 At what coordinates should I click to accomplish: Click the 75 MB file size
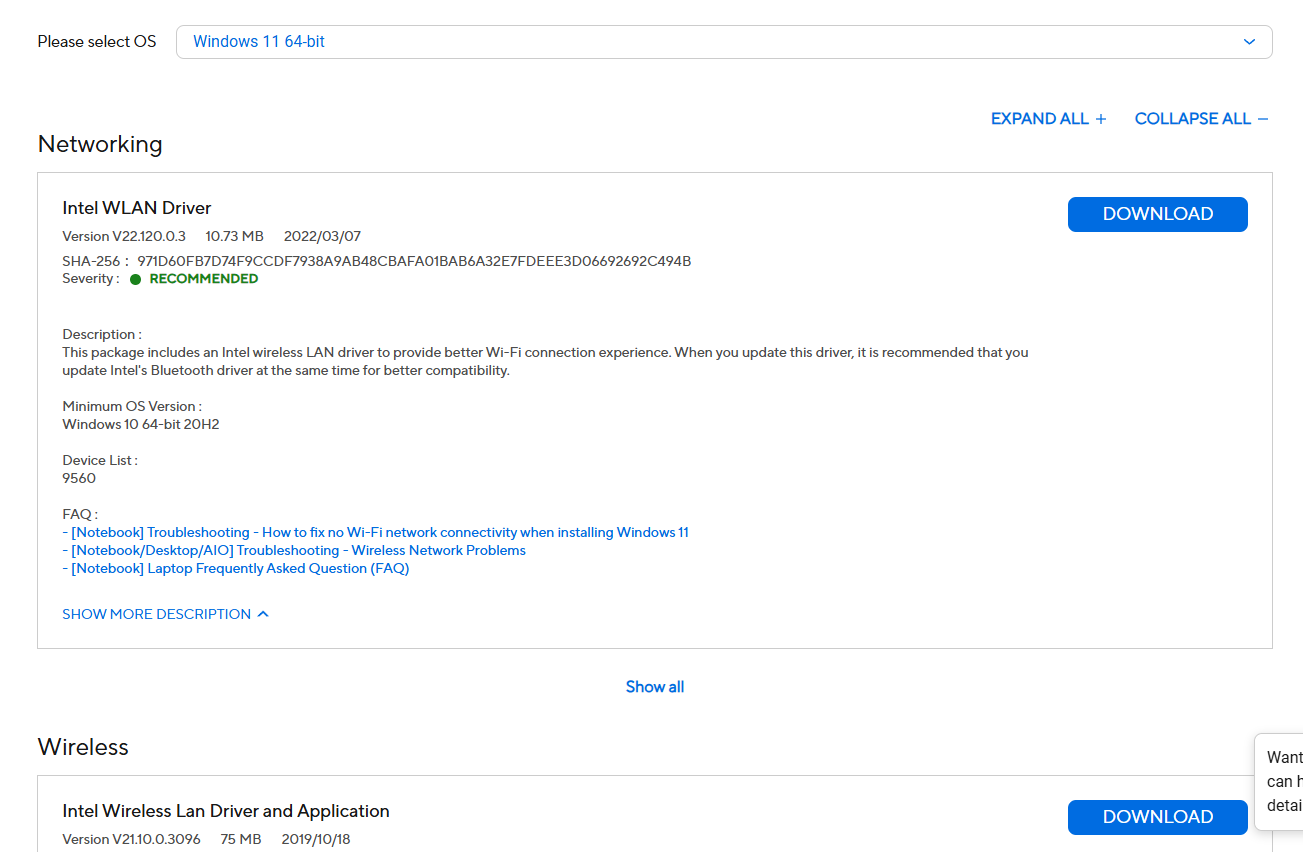[241, 839]
